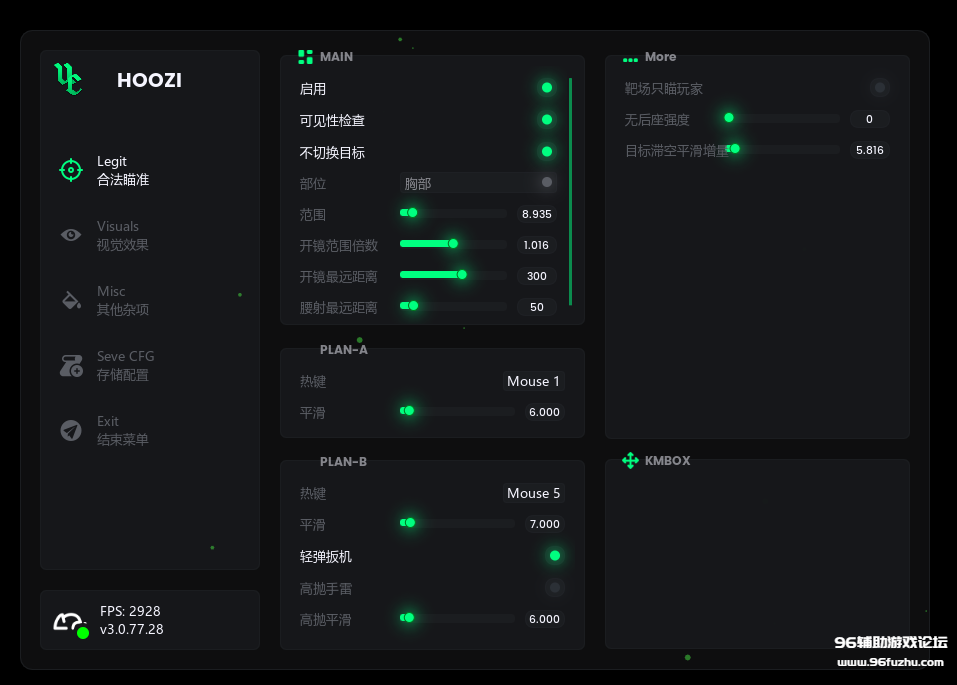
Task: Open the PLAN-A hotkey Mouse 1 selector
Action: (x=533, y=381)
